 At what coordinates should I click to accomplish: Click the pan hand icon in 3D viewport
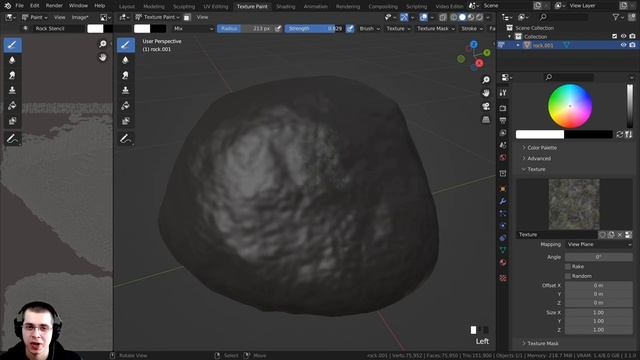coord(486,93)
